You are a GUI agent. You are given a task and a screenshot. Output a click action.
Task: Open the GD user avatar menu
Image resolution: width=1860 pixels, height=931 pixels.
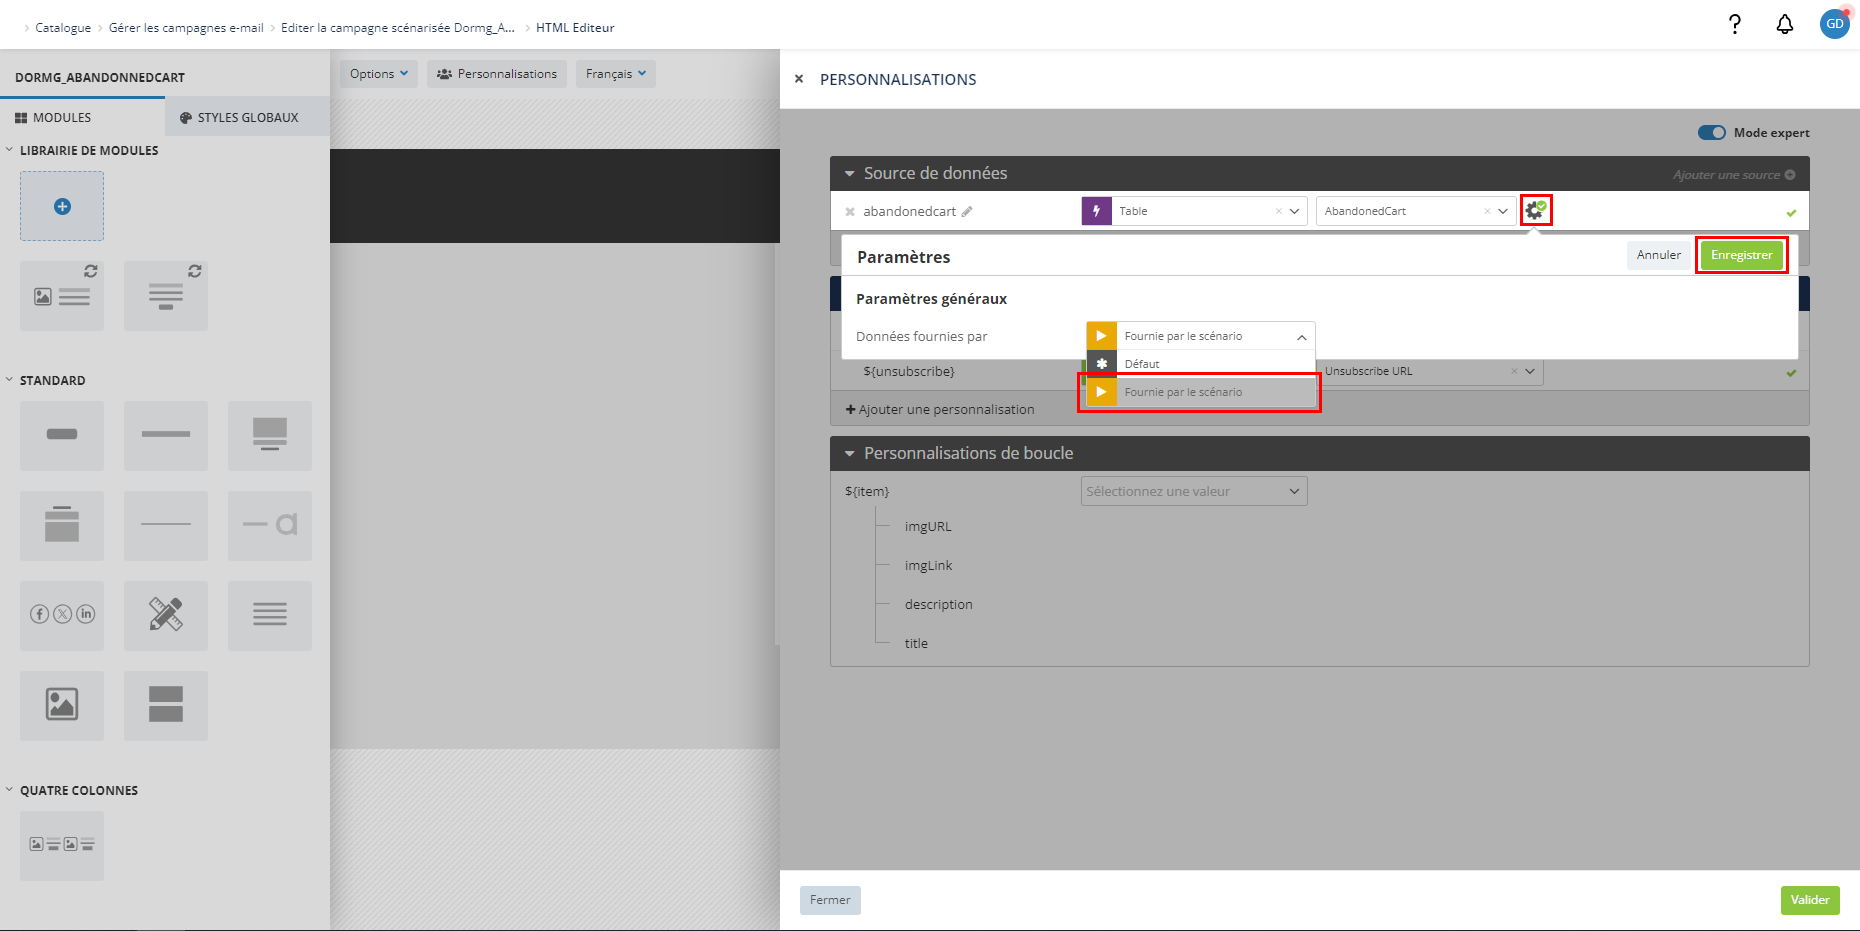point(1835,24)
